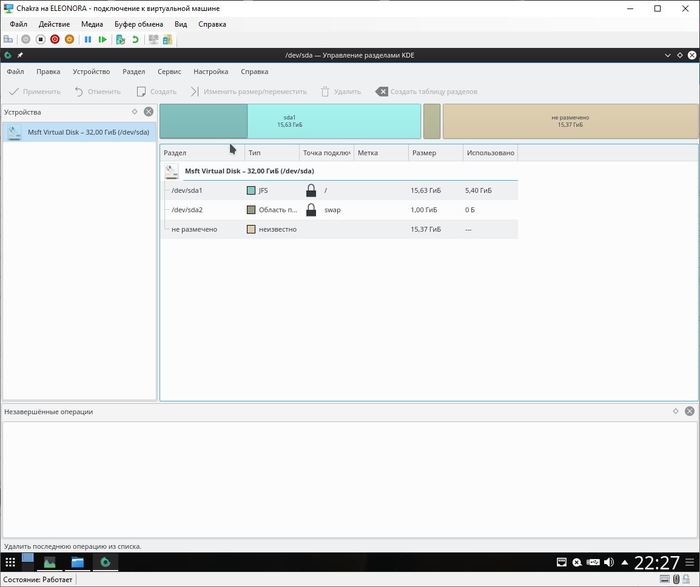
Task: Click the JFS color square for /dev/sda1
Action: click(251, 190)
